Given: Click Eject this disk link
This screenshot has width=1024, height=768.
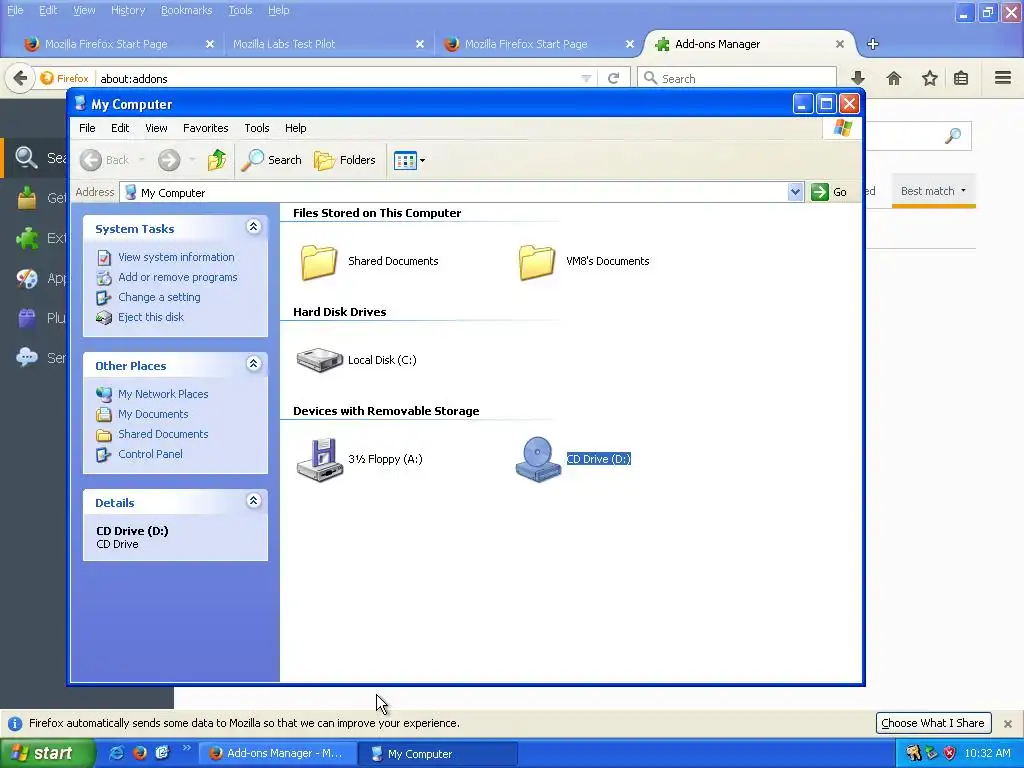Looking at the screenshot, I should point(151,317).
